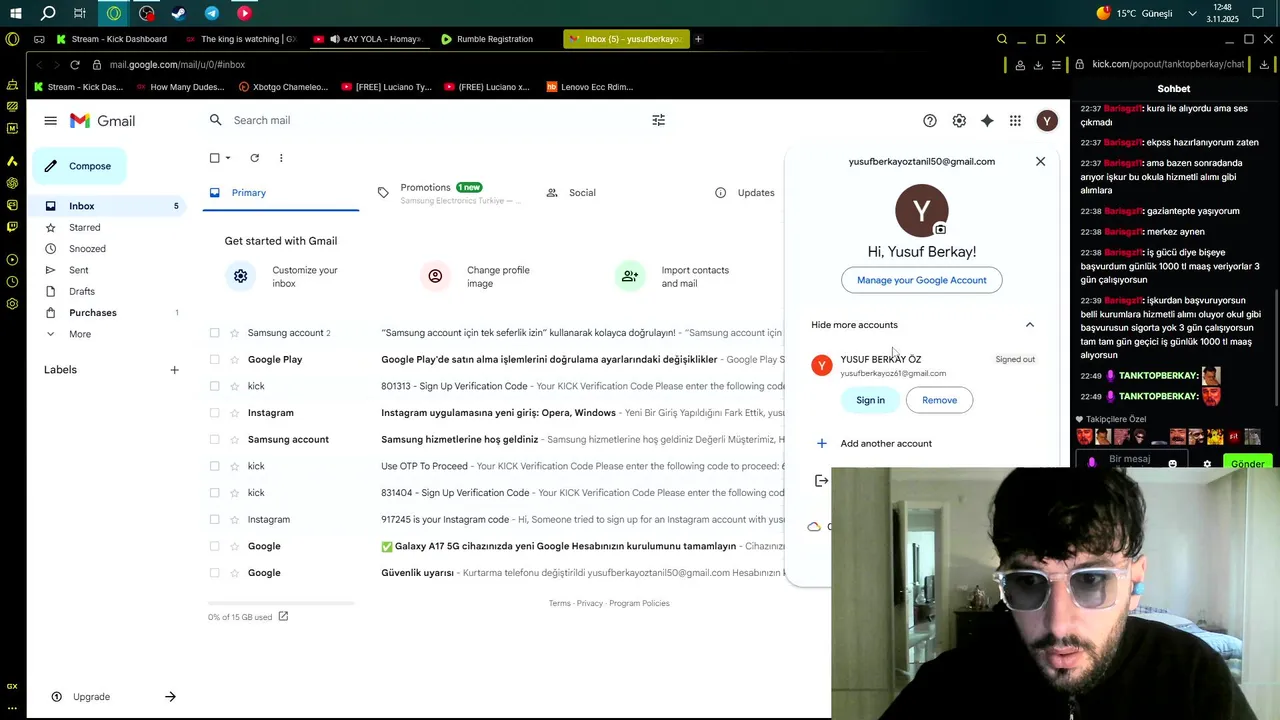Refresh the inbox

tap(254, 158)
